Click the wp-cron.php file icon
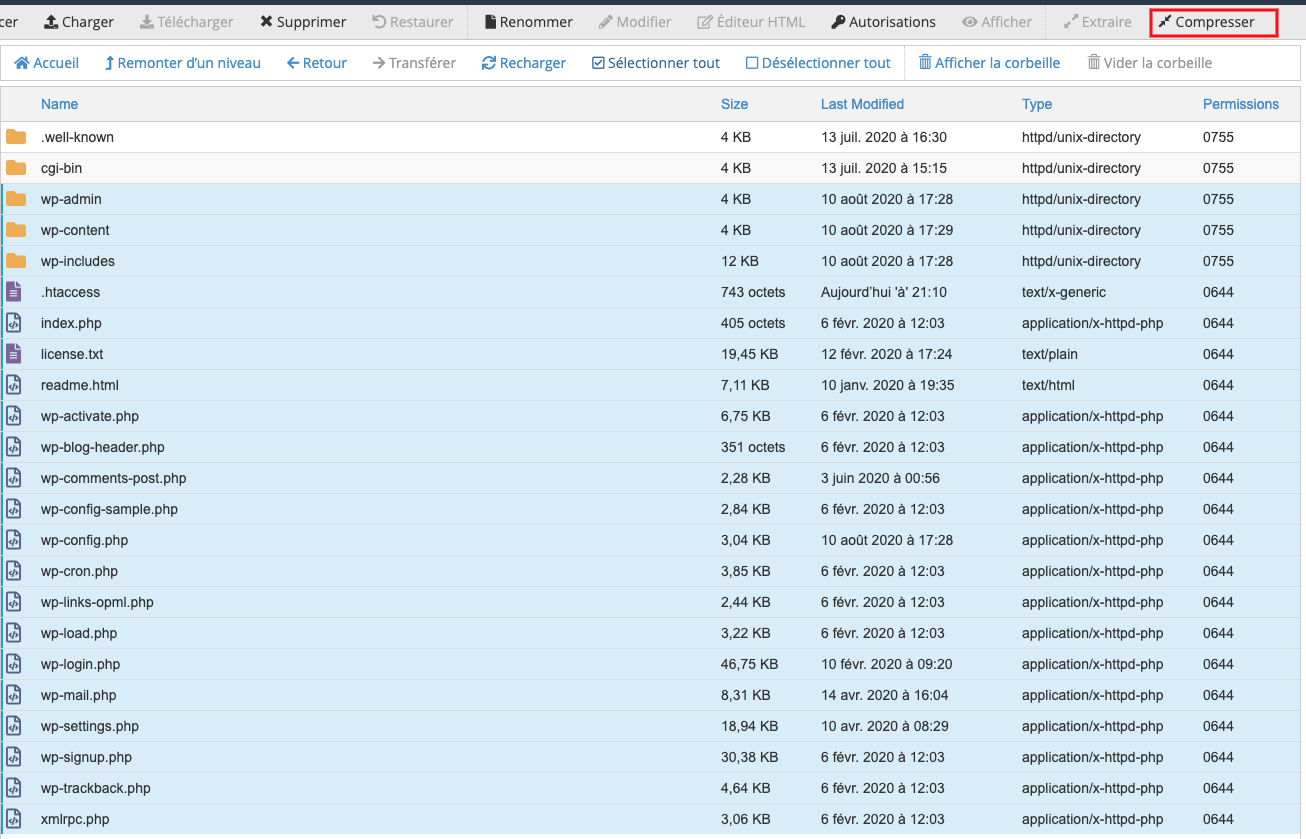This screenshot has height=839, width=1306. 14,571
